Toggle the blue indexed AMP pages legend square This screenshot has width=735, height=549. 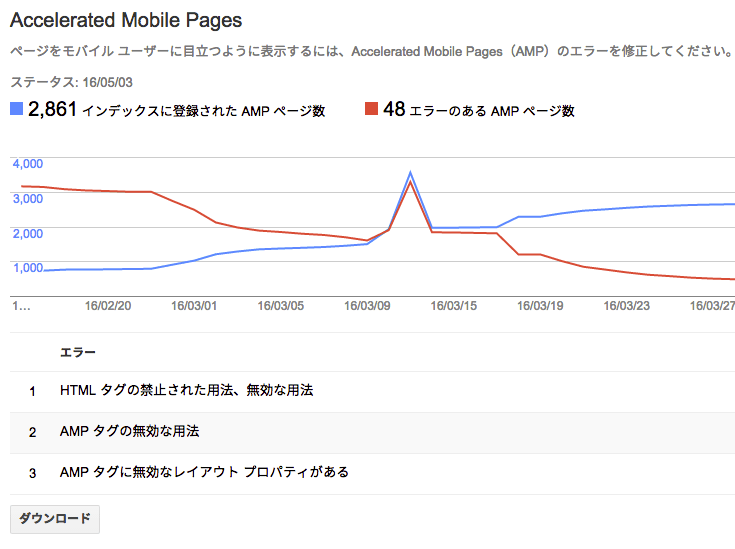click(x=16, y=109)
